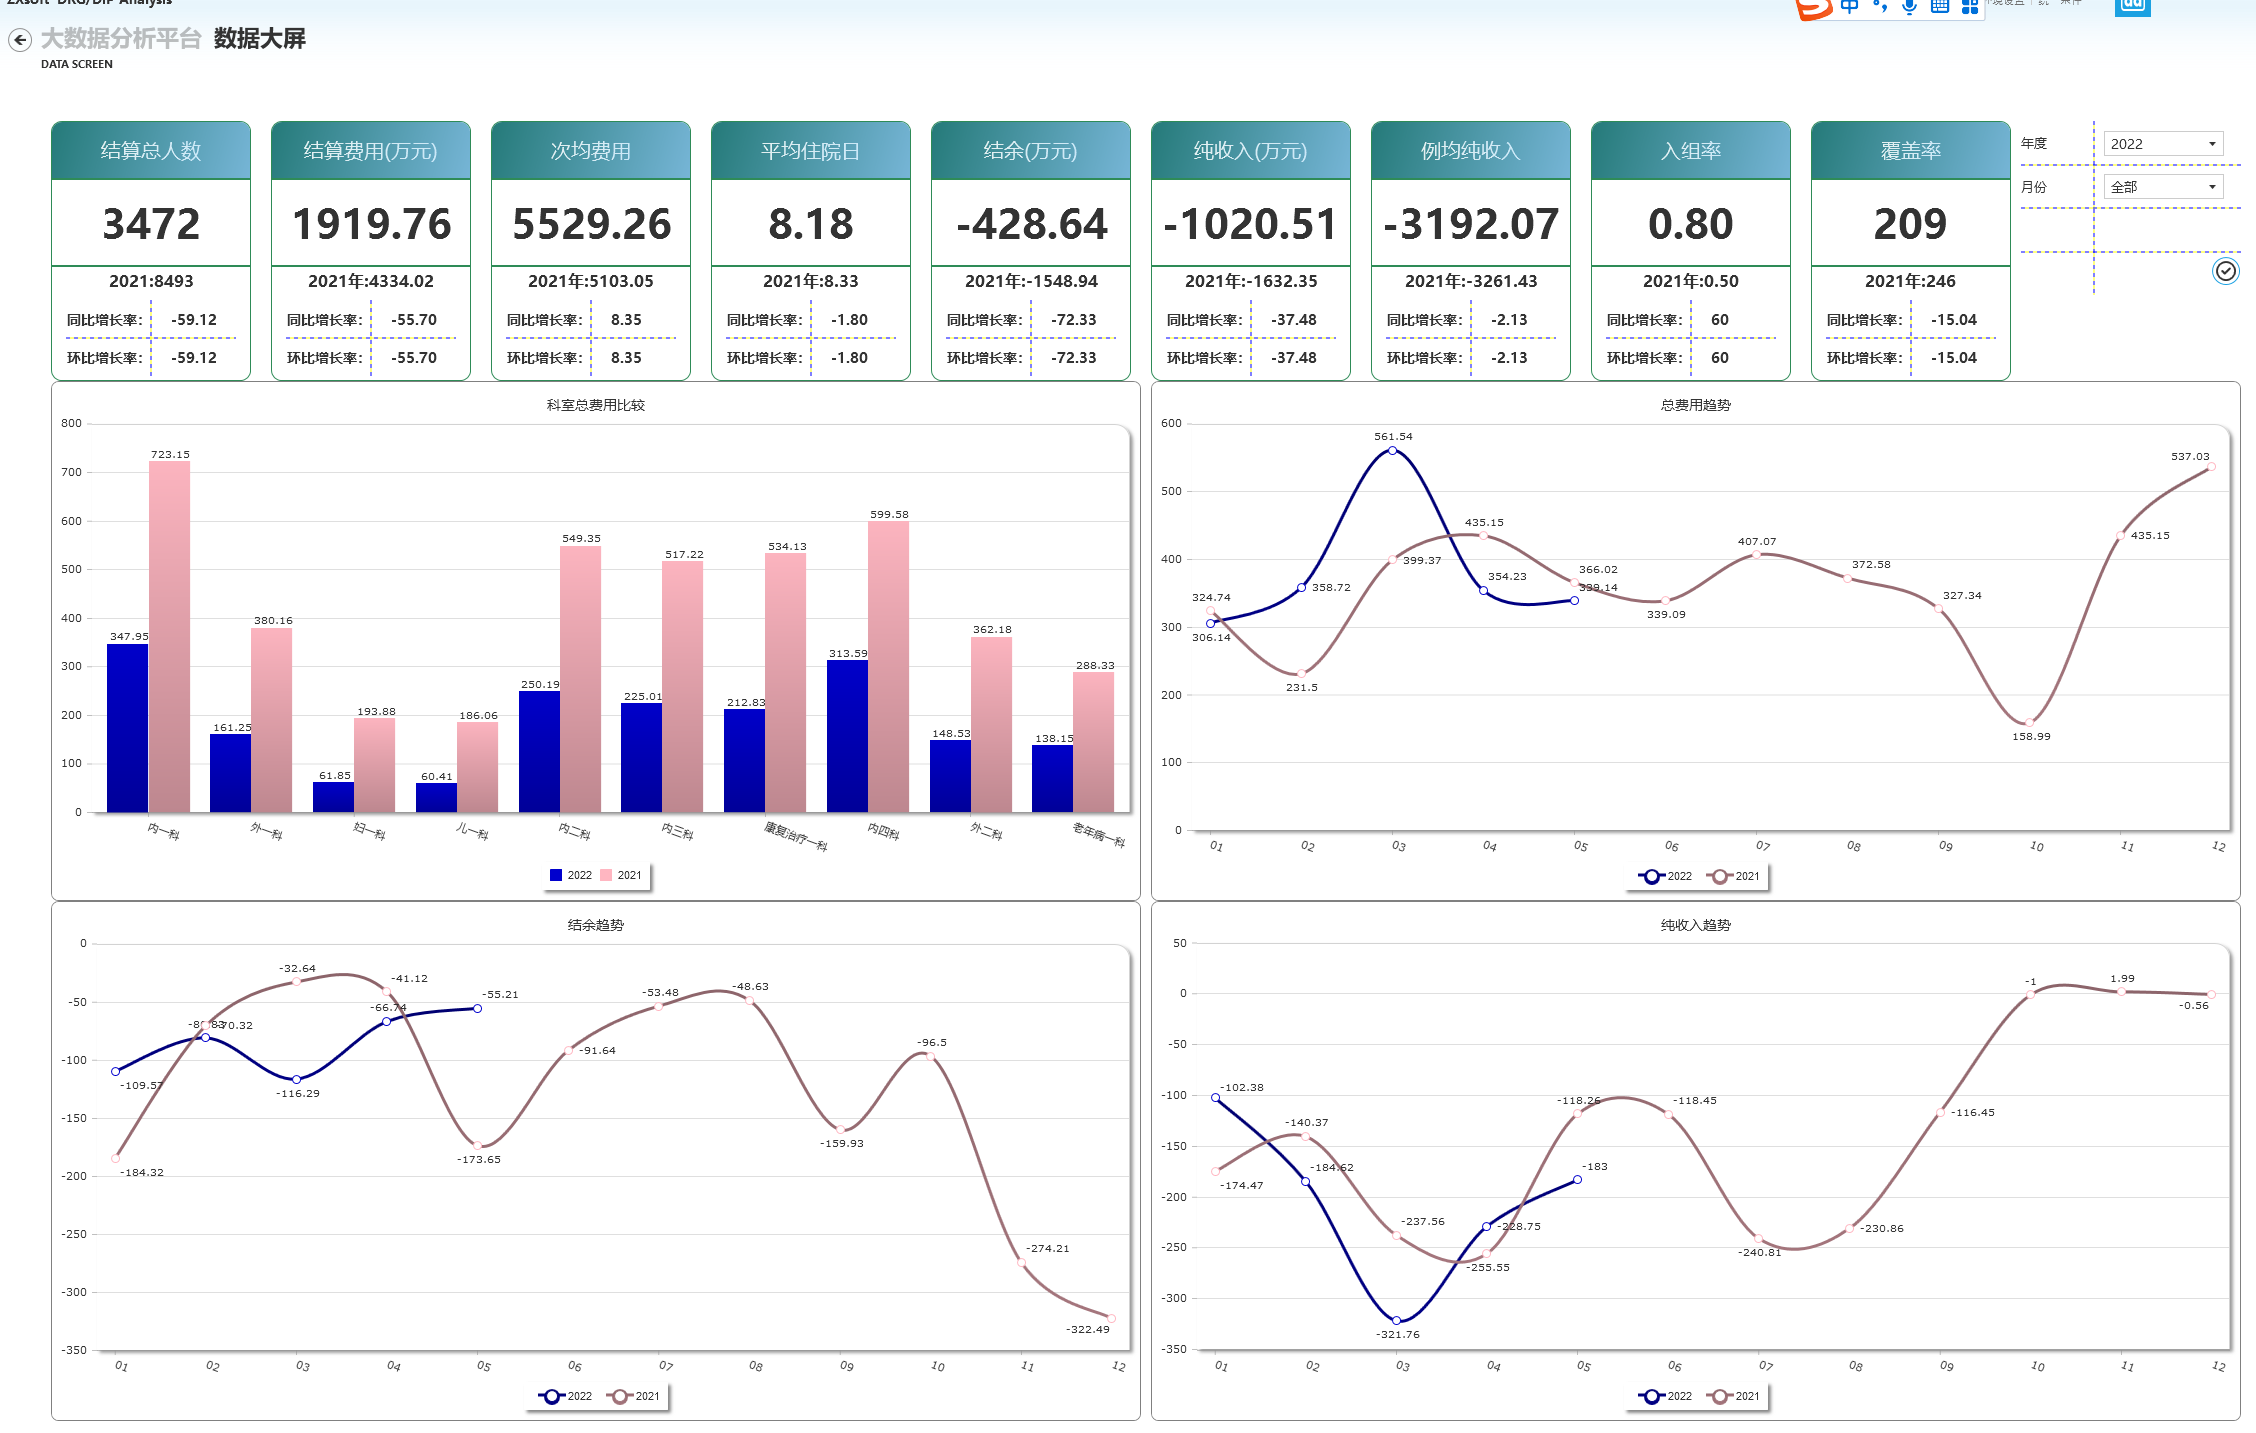Image resolution: width=2256 pixels, height=1433 pixels.
Task: Confirm filters with the checkmark circle icon
Action: point(2225,271)
